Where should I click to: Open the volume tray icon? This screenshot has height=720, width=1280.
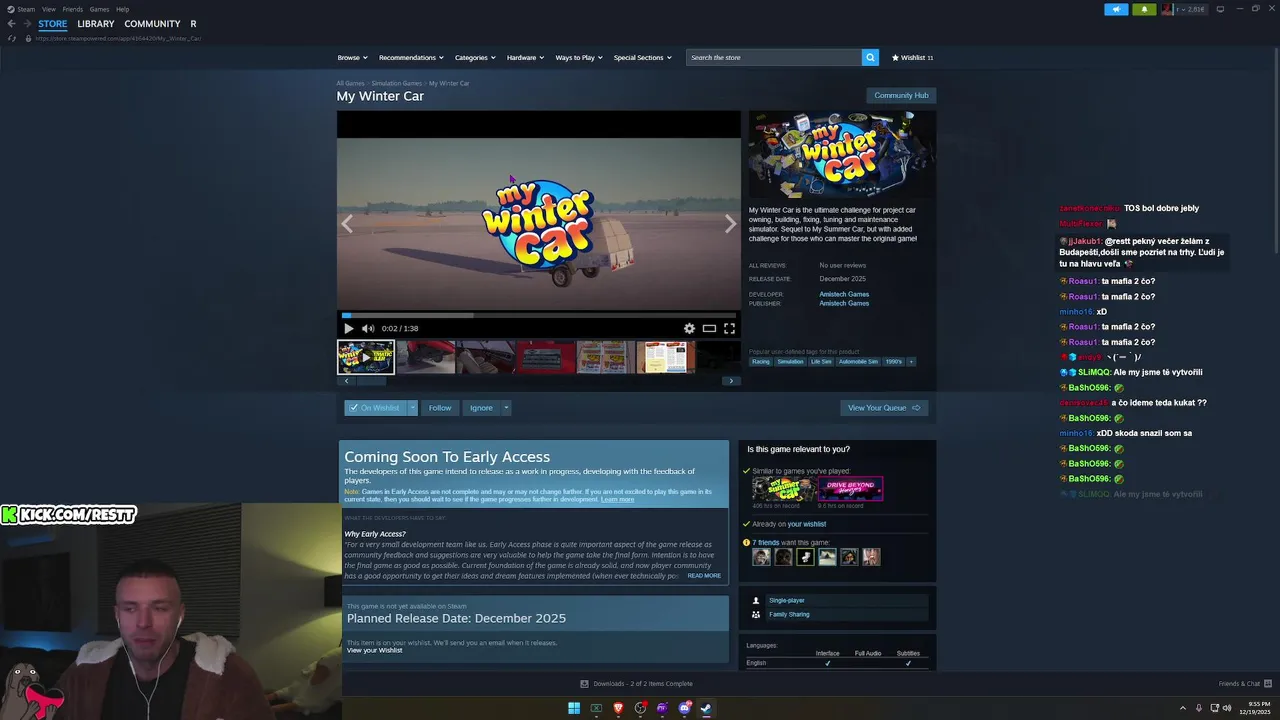[x=1227, y=708]
